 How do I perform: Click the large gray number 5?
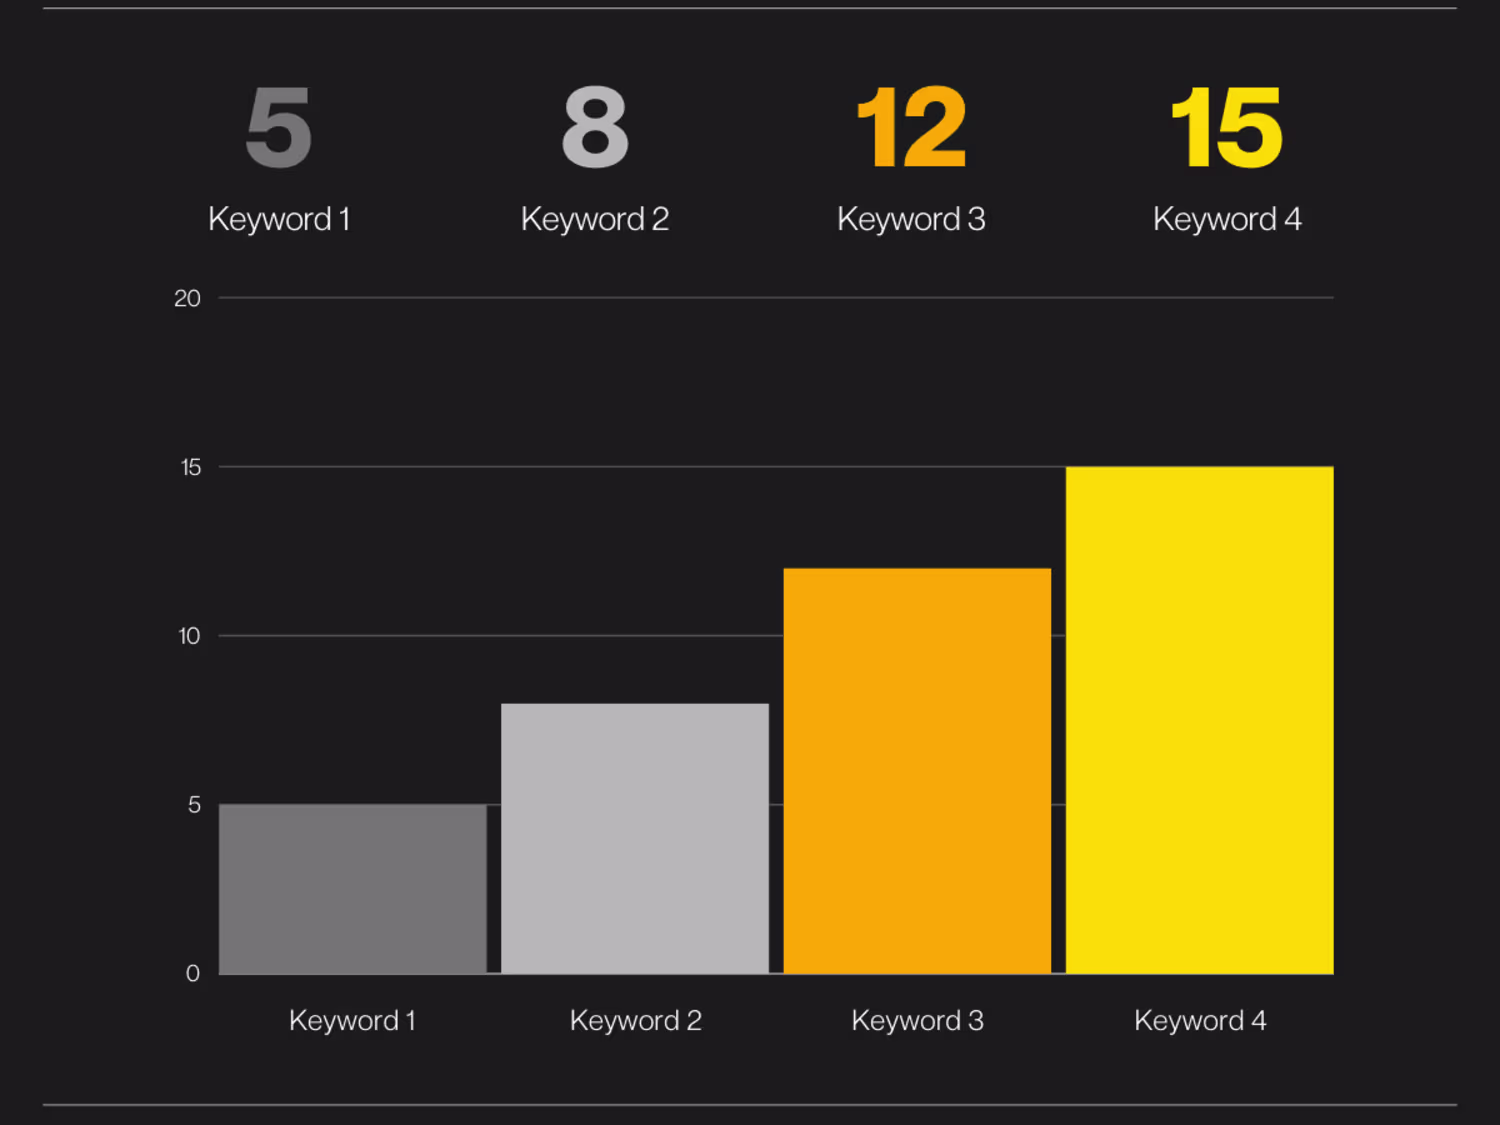tap(279, 128)
